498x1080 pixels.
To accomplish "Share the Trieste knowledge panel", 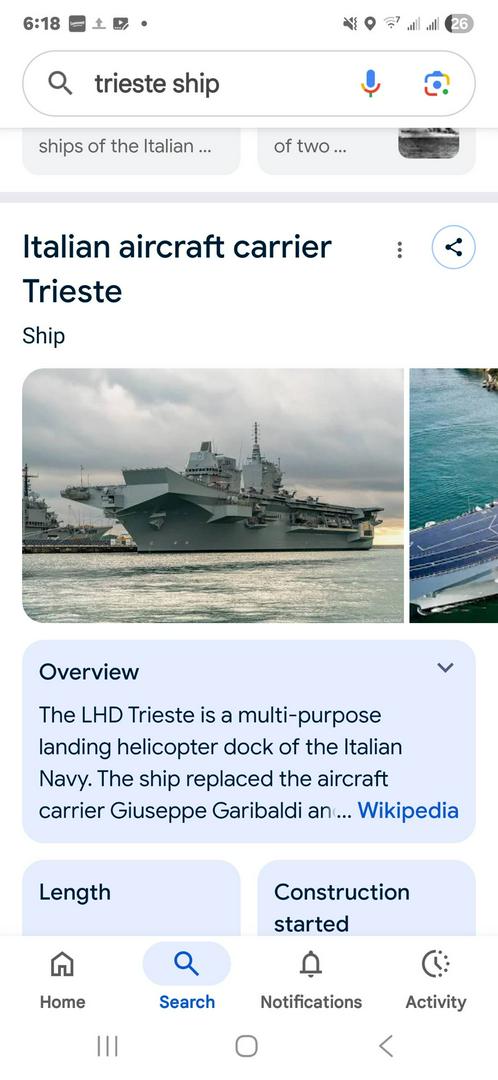I will click(x=453, y=247).
